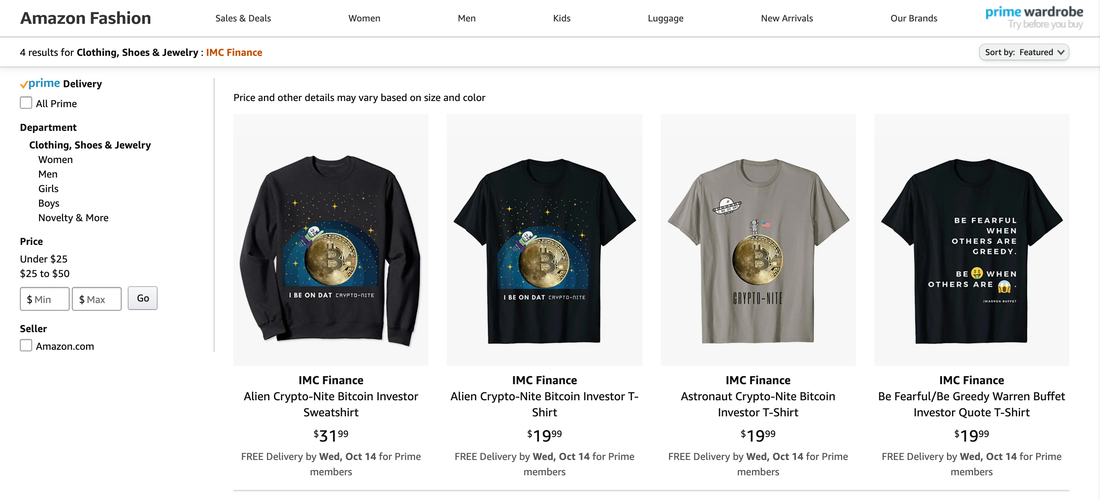Screen dimensions: 1100x499
Task: Select the Luggage navigation item
Action: click(666, 18)
